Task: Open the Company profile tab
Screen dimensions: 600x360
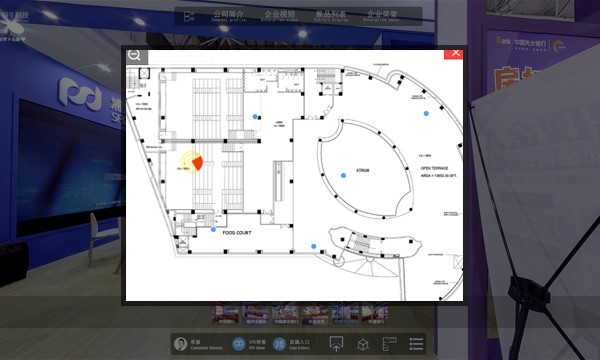Action: 228,16
